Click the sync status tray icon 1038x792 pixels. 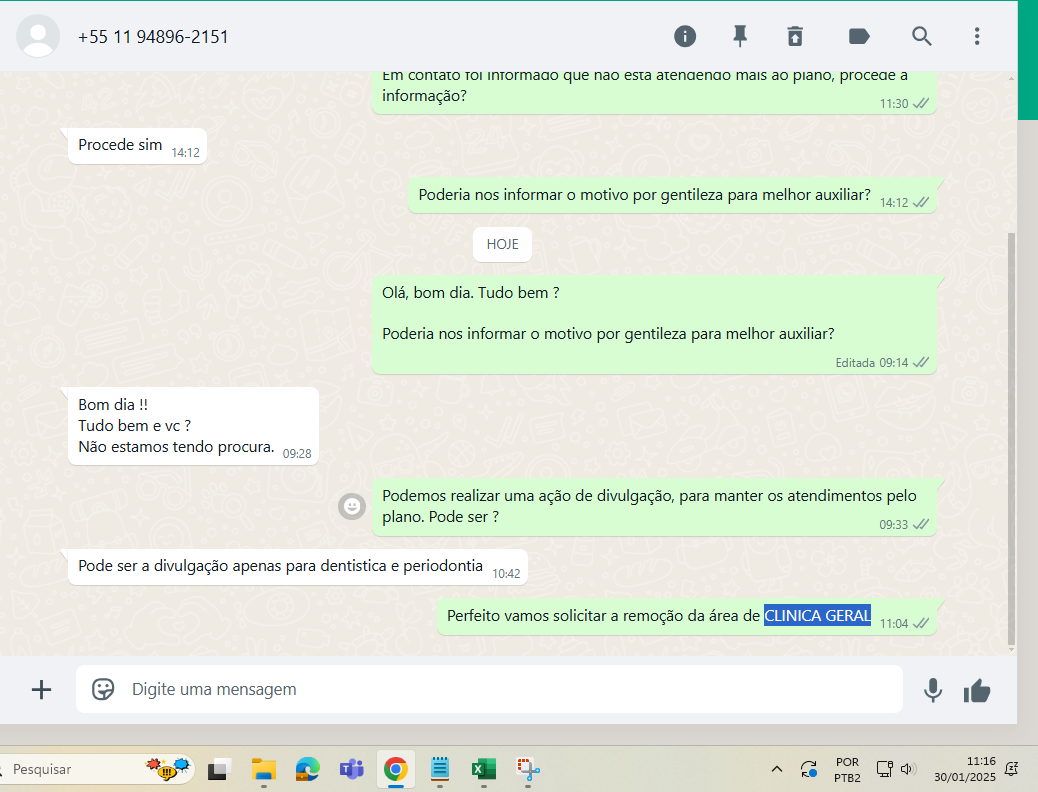(808, 769)
